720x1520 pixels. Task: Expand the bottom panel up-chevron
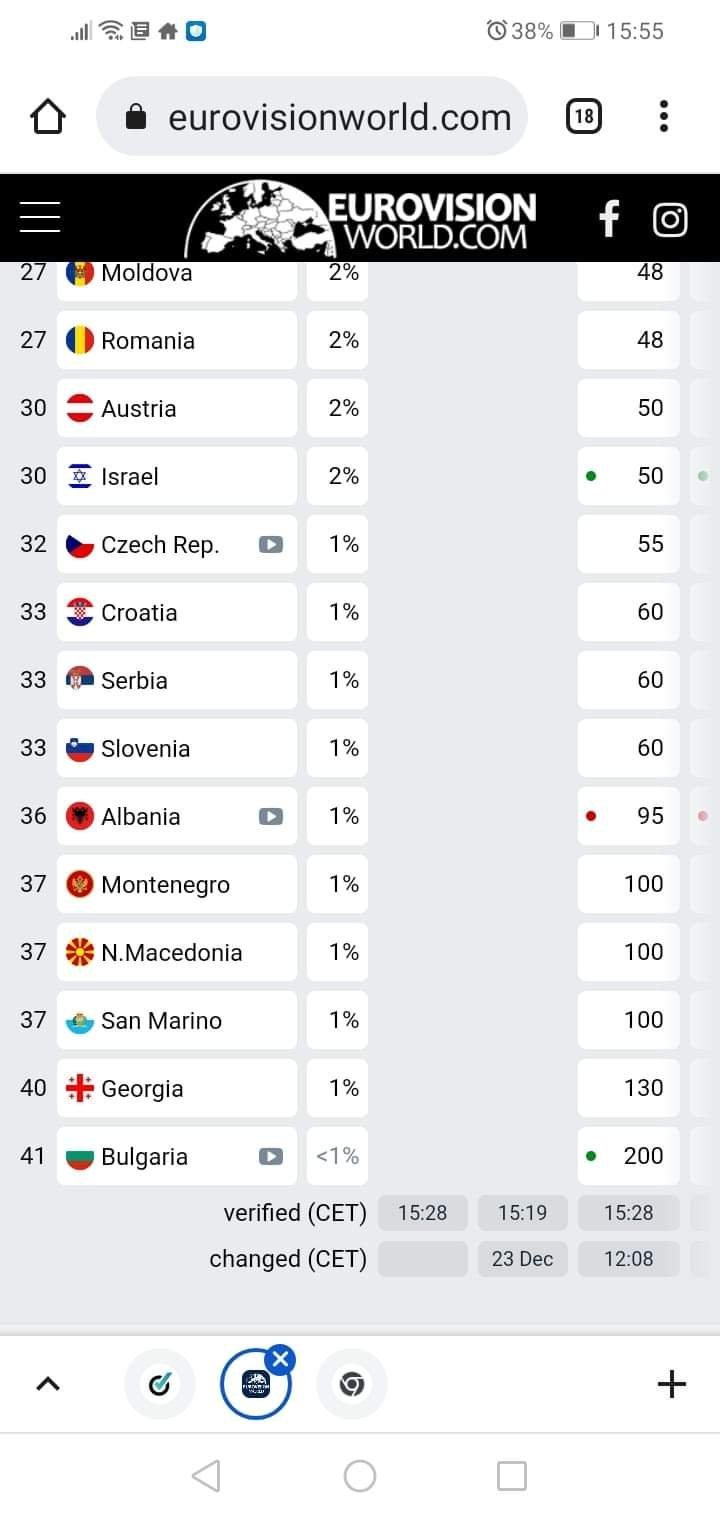48,1384
